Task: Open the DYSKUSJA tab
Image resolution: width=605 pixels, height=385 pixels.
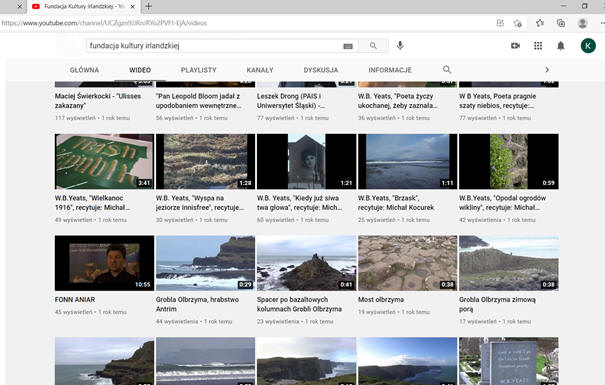Action: [x=321, y=70]
